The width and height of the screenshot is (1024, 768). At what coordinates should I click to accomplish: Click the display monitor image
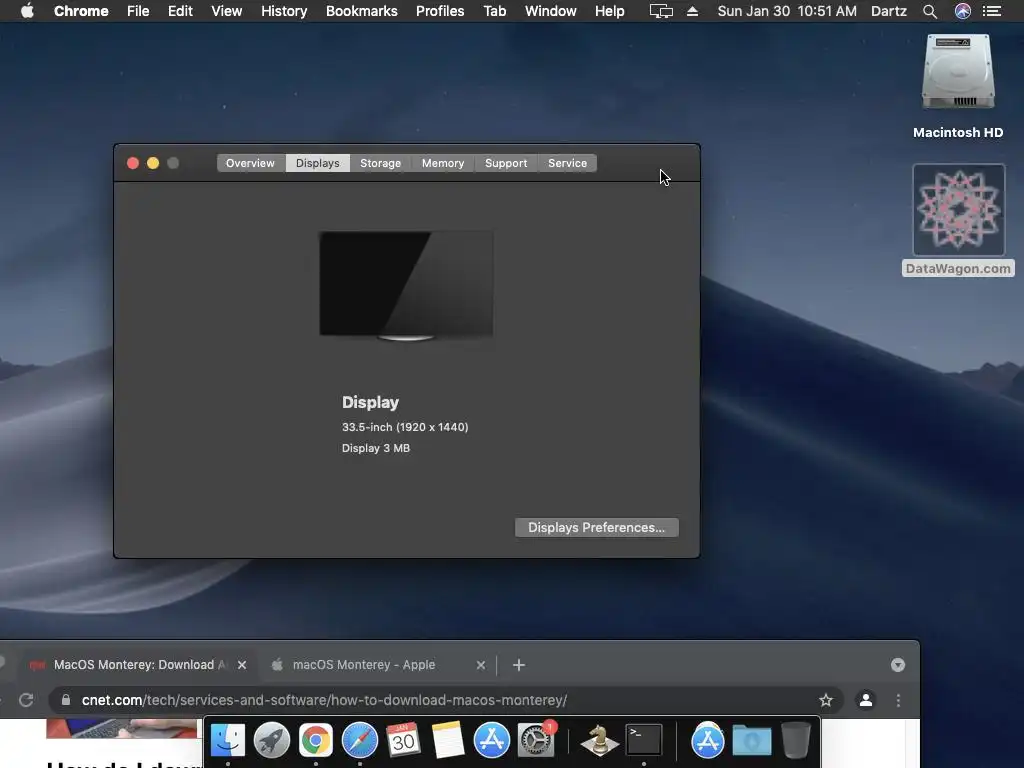pyautogui.click(x=406, y=285)
